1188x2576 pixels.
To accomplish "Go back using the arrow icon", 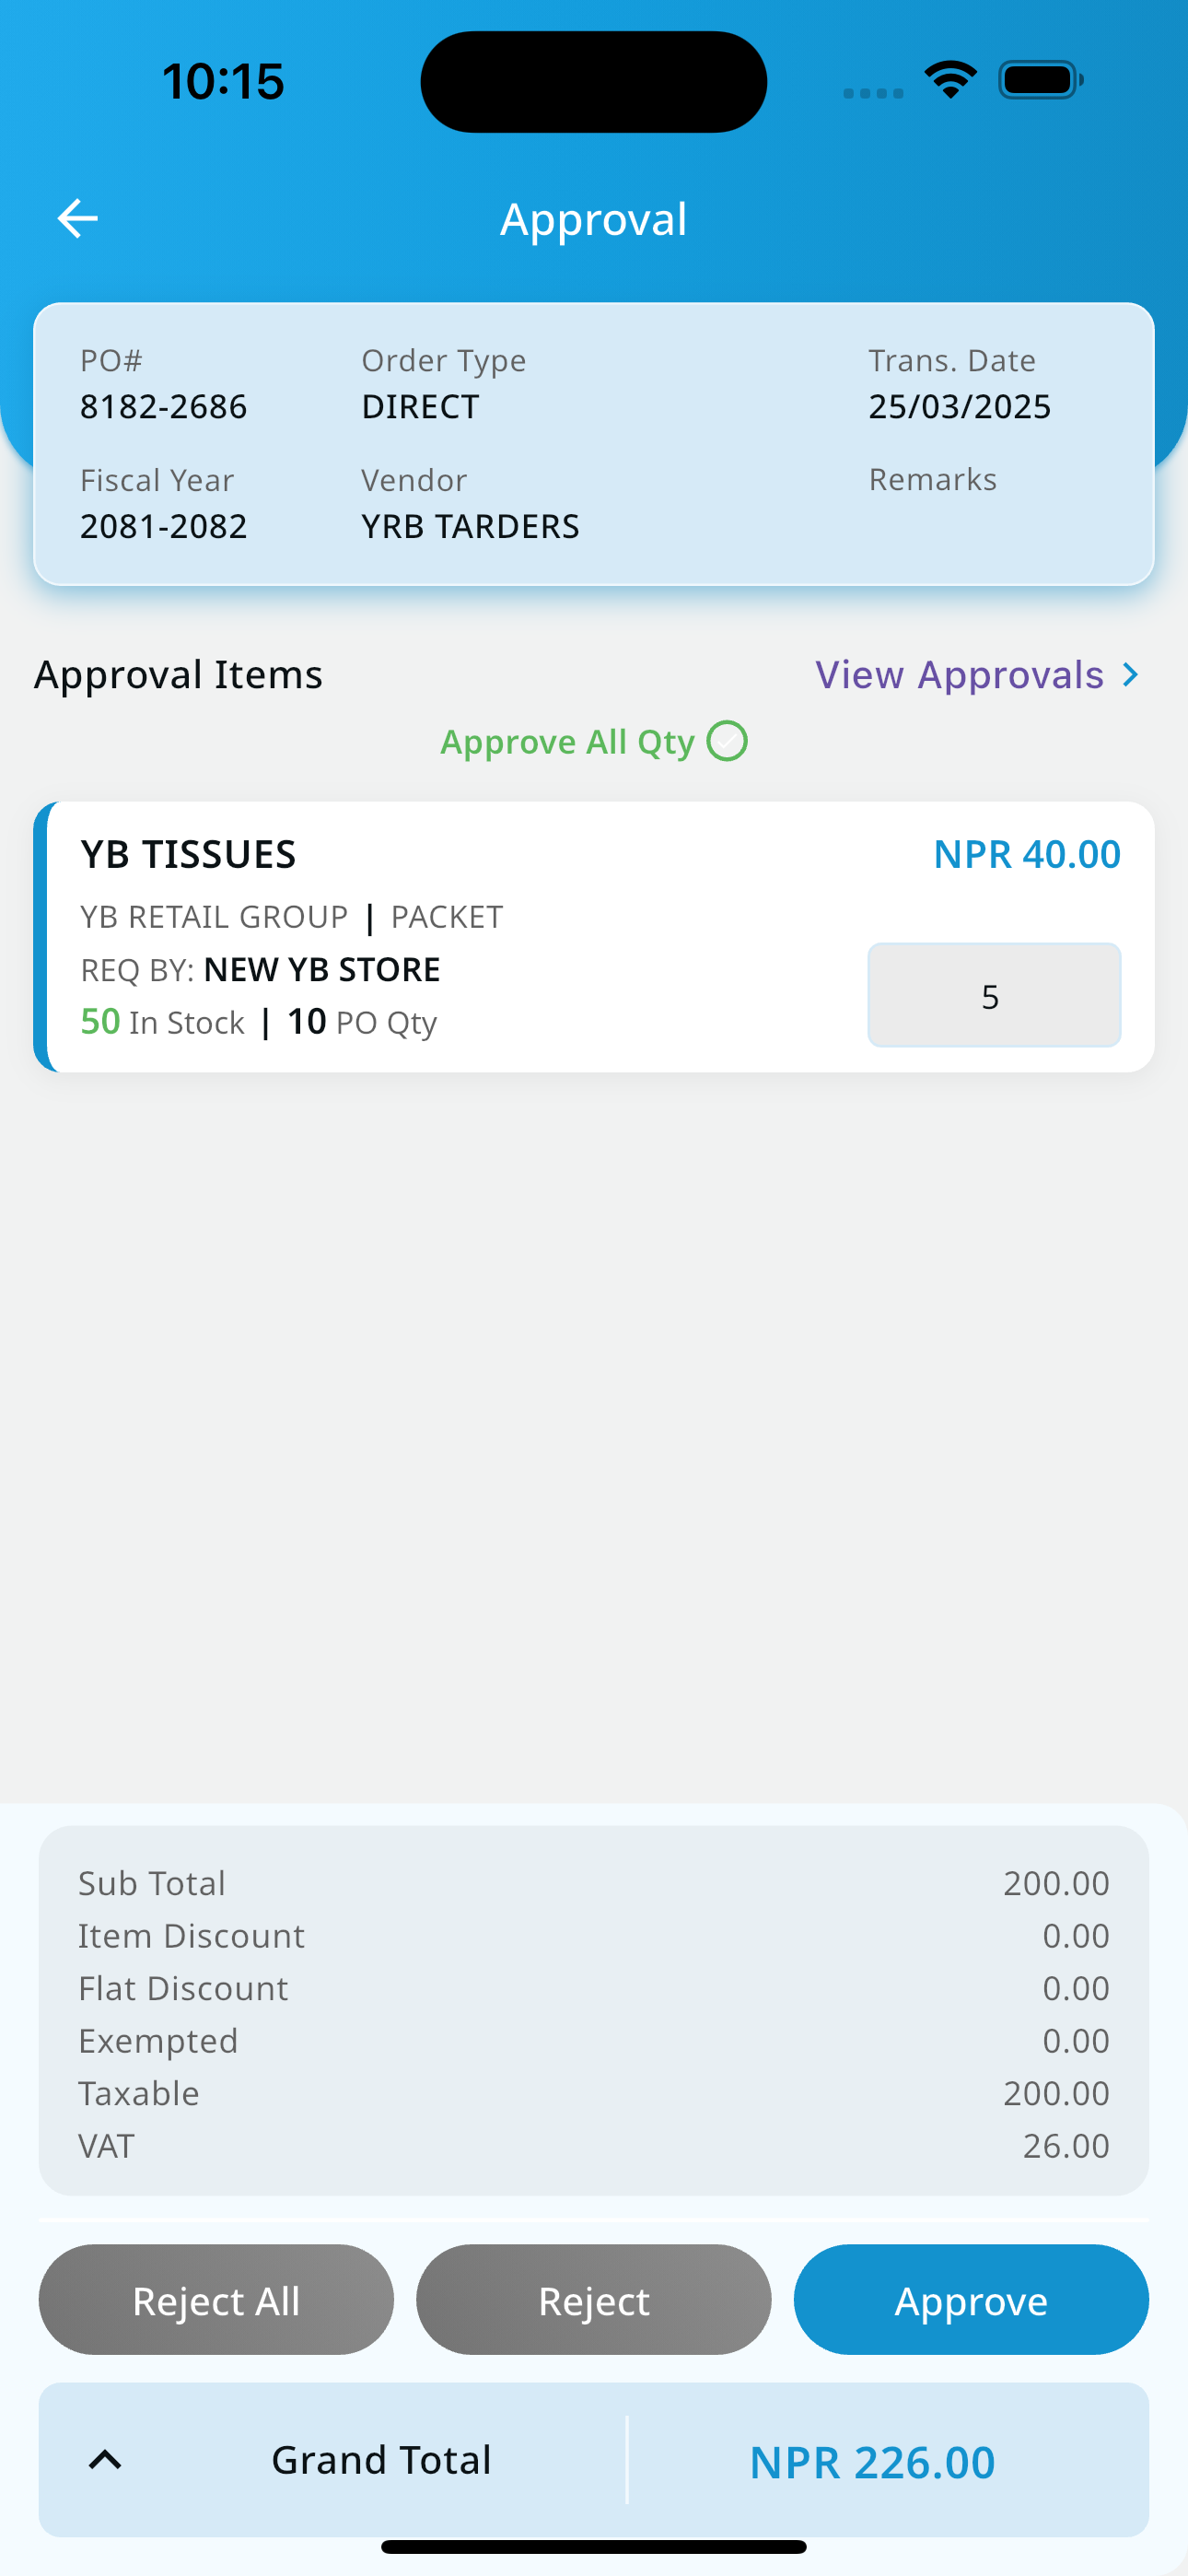I will (x=77, y=218).
